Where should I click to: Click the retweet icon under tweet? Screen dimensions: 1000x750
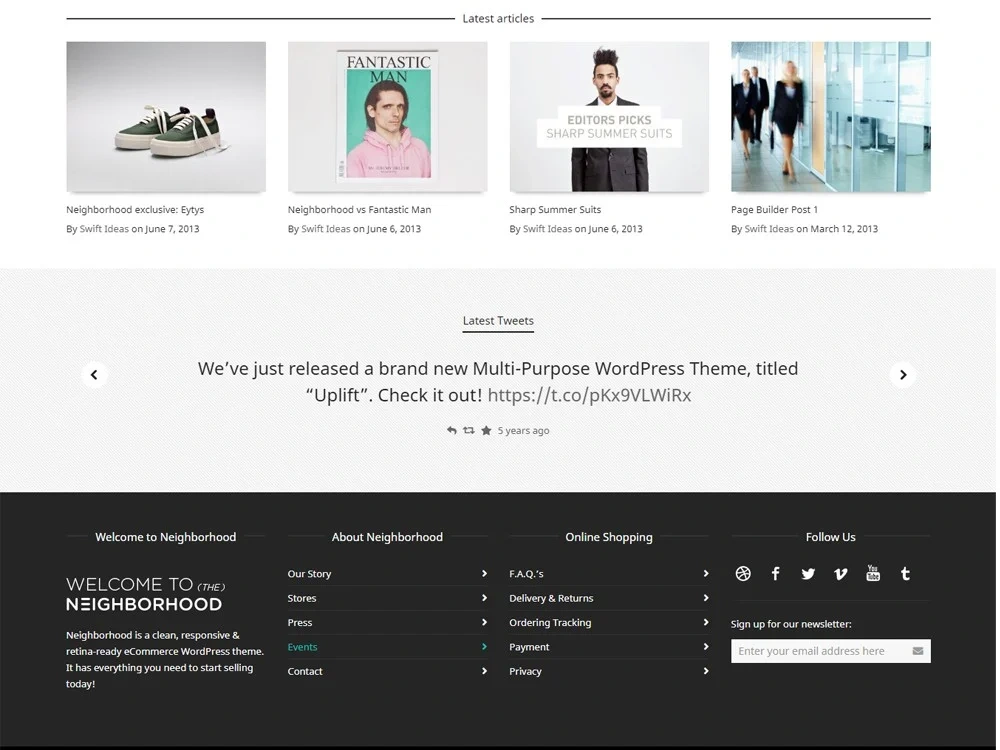[x=469, y=430]
